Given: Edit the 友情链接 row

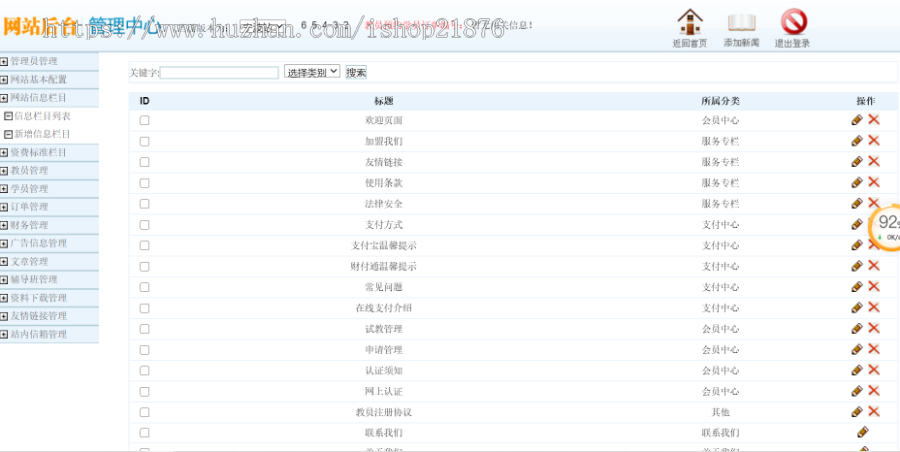Looking at the screenshot, I should [857, 161].
